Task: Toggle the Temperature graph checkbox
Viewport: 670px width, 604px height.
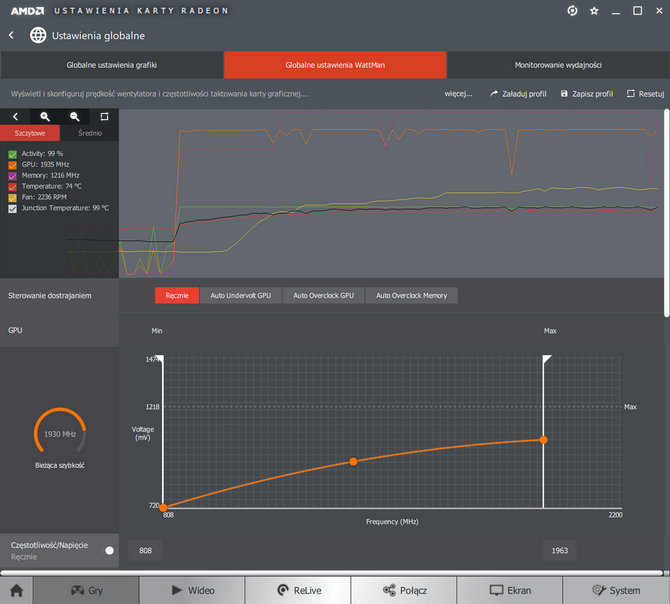Action: coord(12,187)
